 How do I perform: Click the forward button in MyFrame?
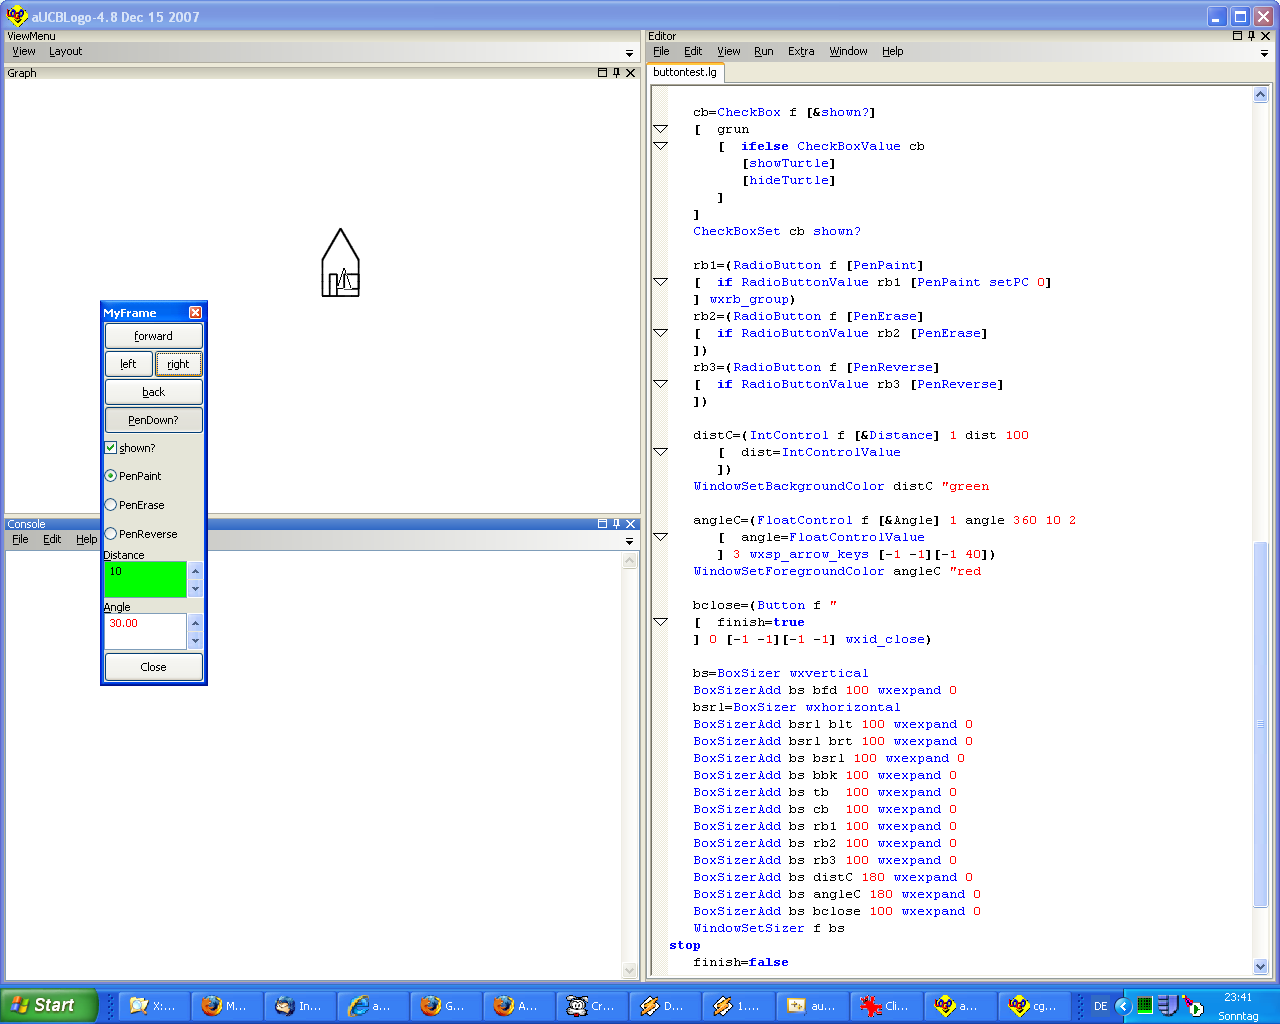coord(154,336)
